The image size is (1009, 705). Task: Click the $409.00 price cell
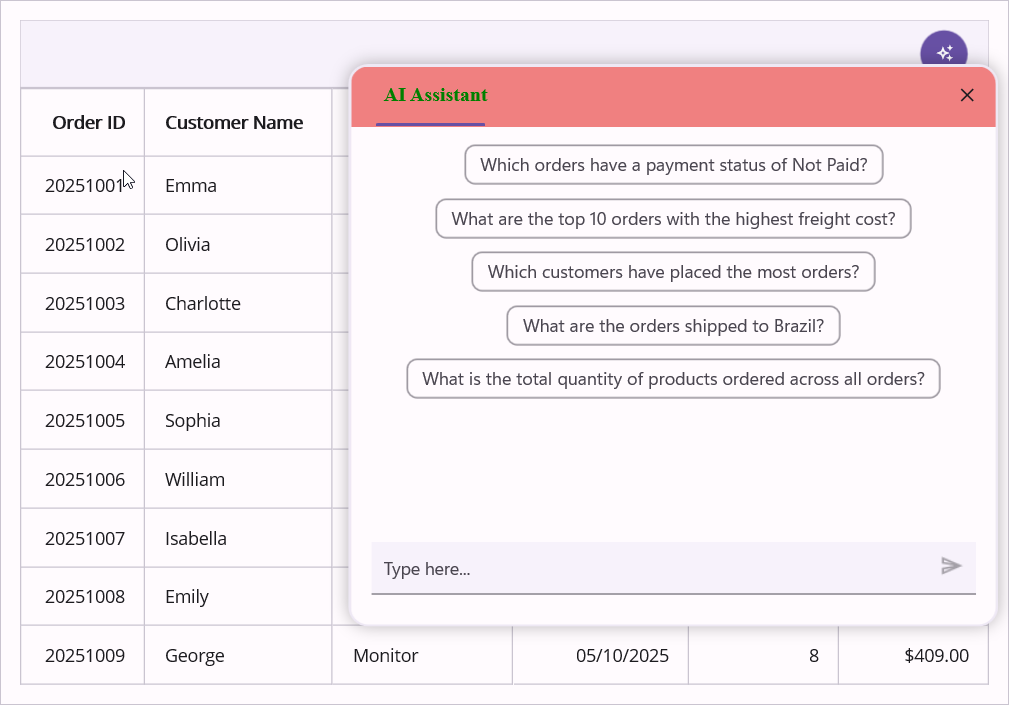tap(911, 655)
